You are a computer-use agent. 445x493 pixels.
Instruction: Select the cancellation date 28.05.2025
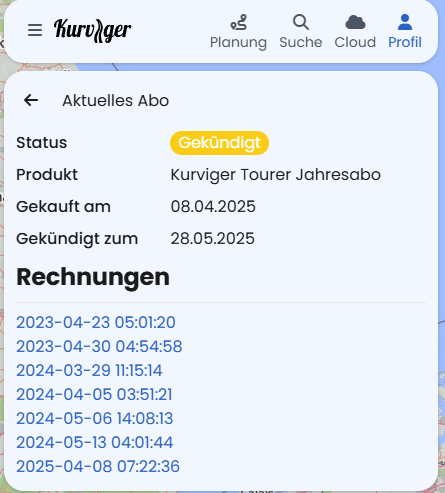coord(213,238)
